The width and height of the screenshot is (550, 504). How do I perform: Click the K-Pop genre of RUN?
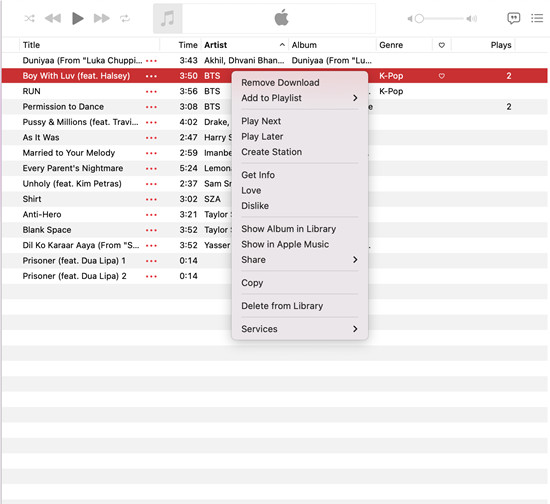(391, 91)
